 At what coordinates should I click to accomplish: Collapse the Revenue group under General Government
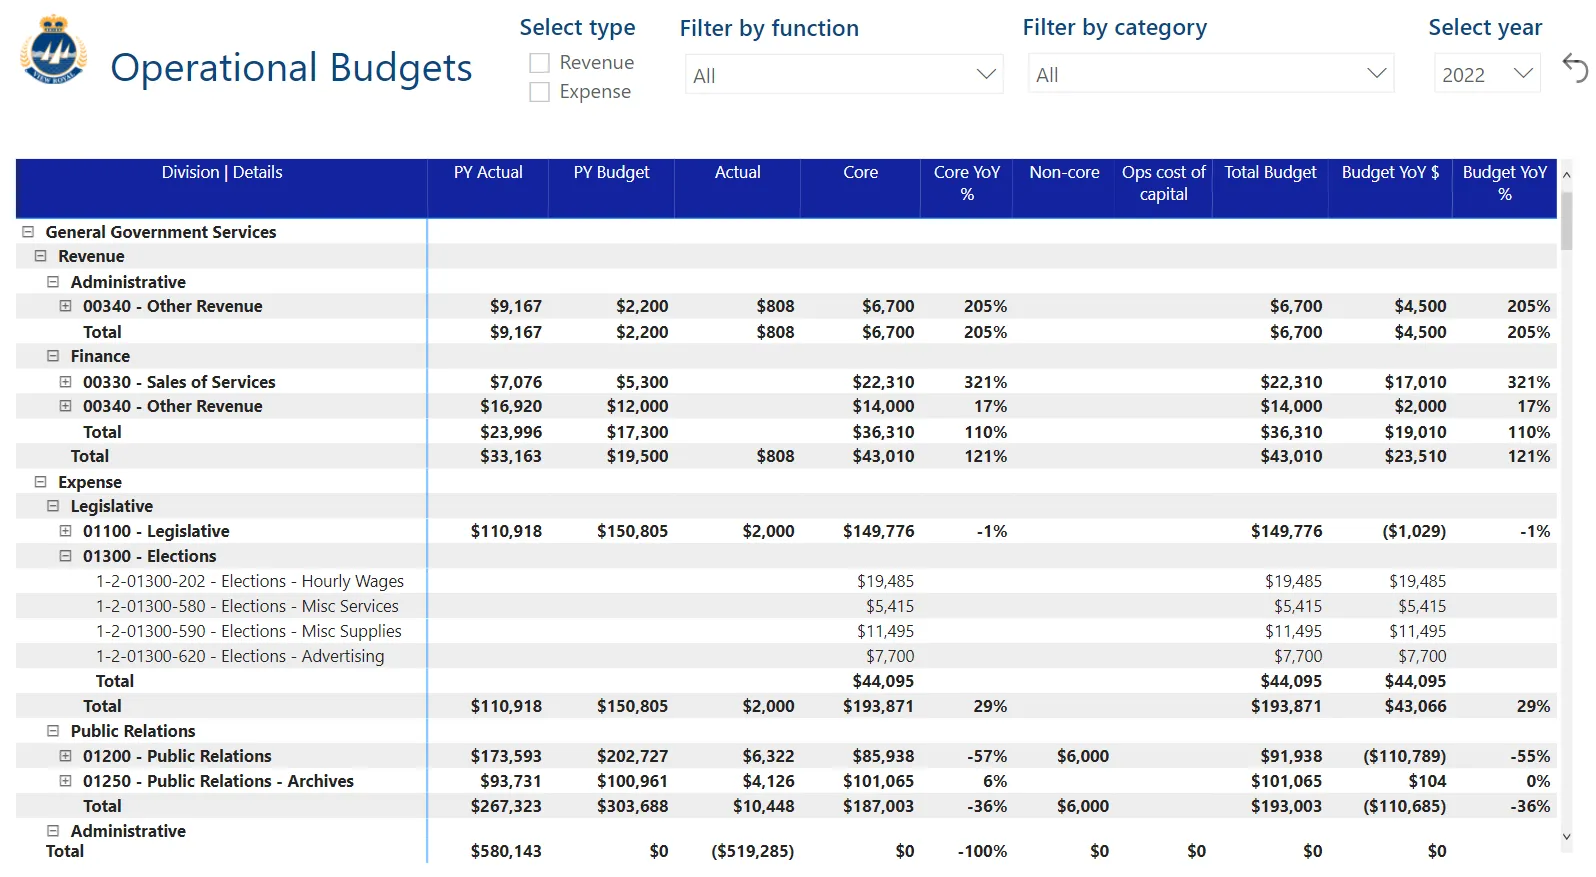pos(41,256)
